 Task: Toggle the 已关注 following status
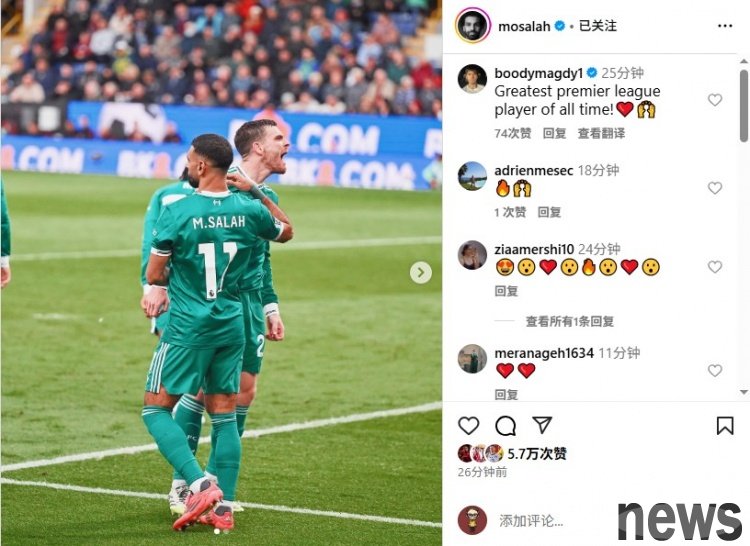coord(597,26)
